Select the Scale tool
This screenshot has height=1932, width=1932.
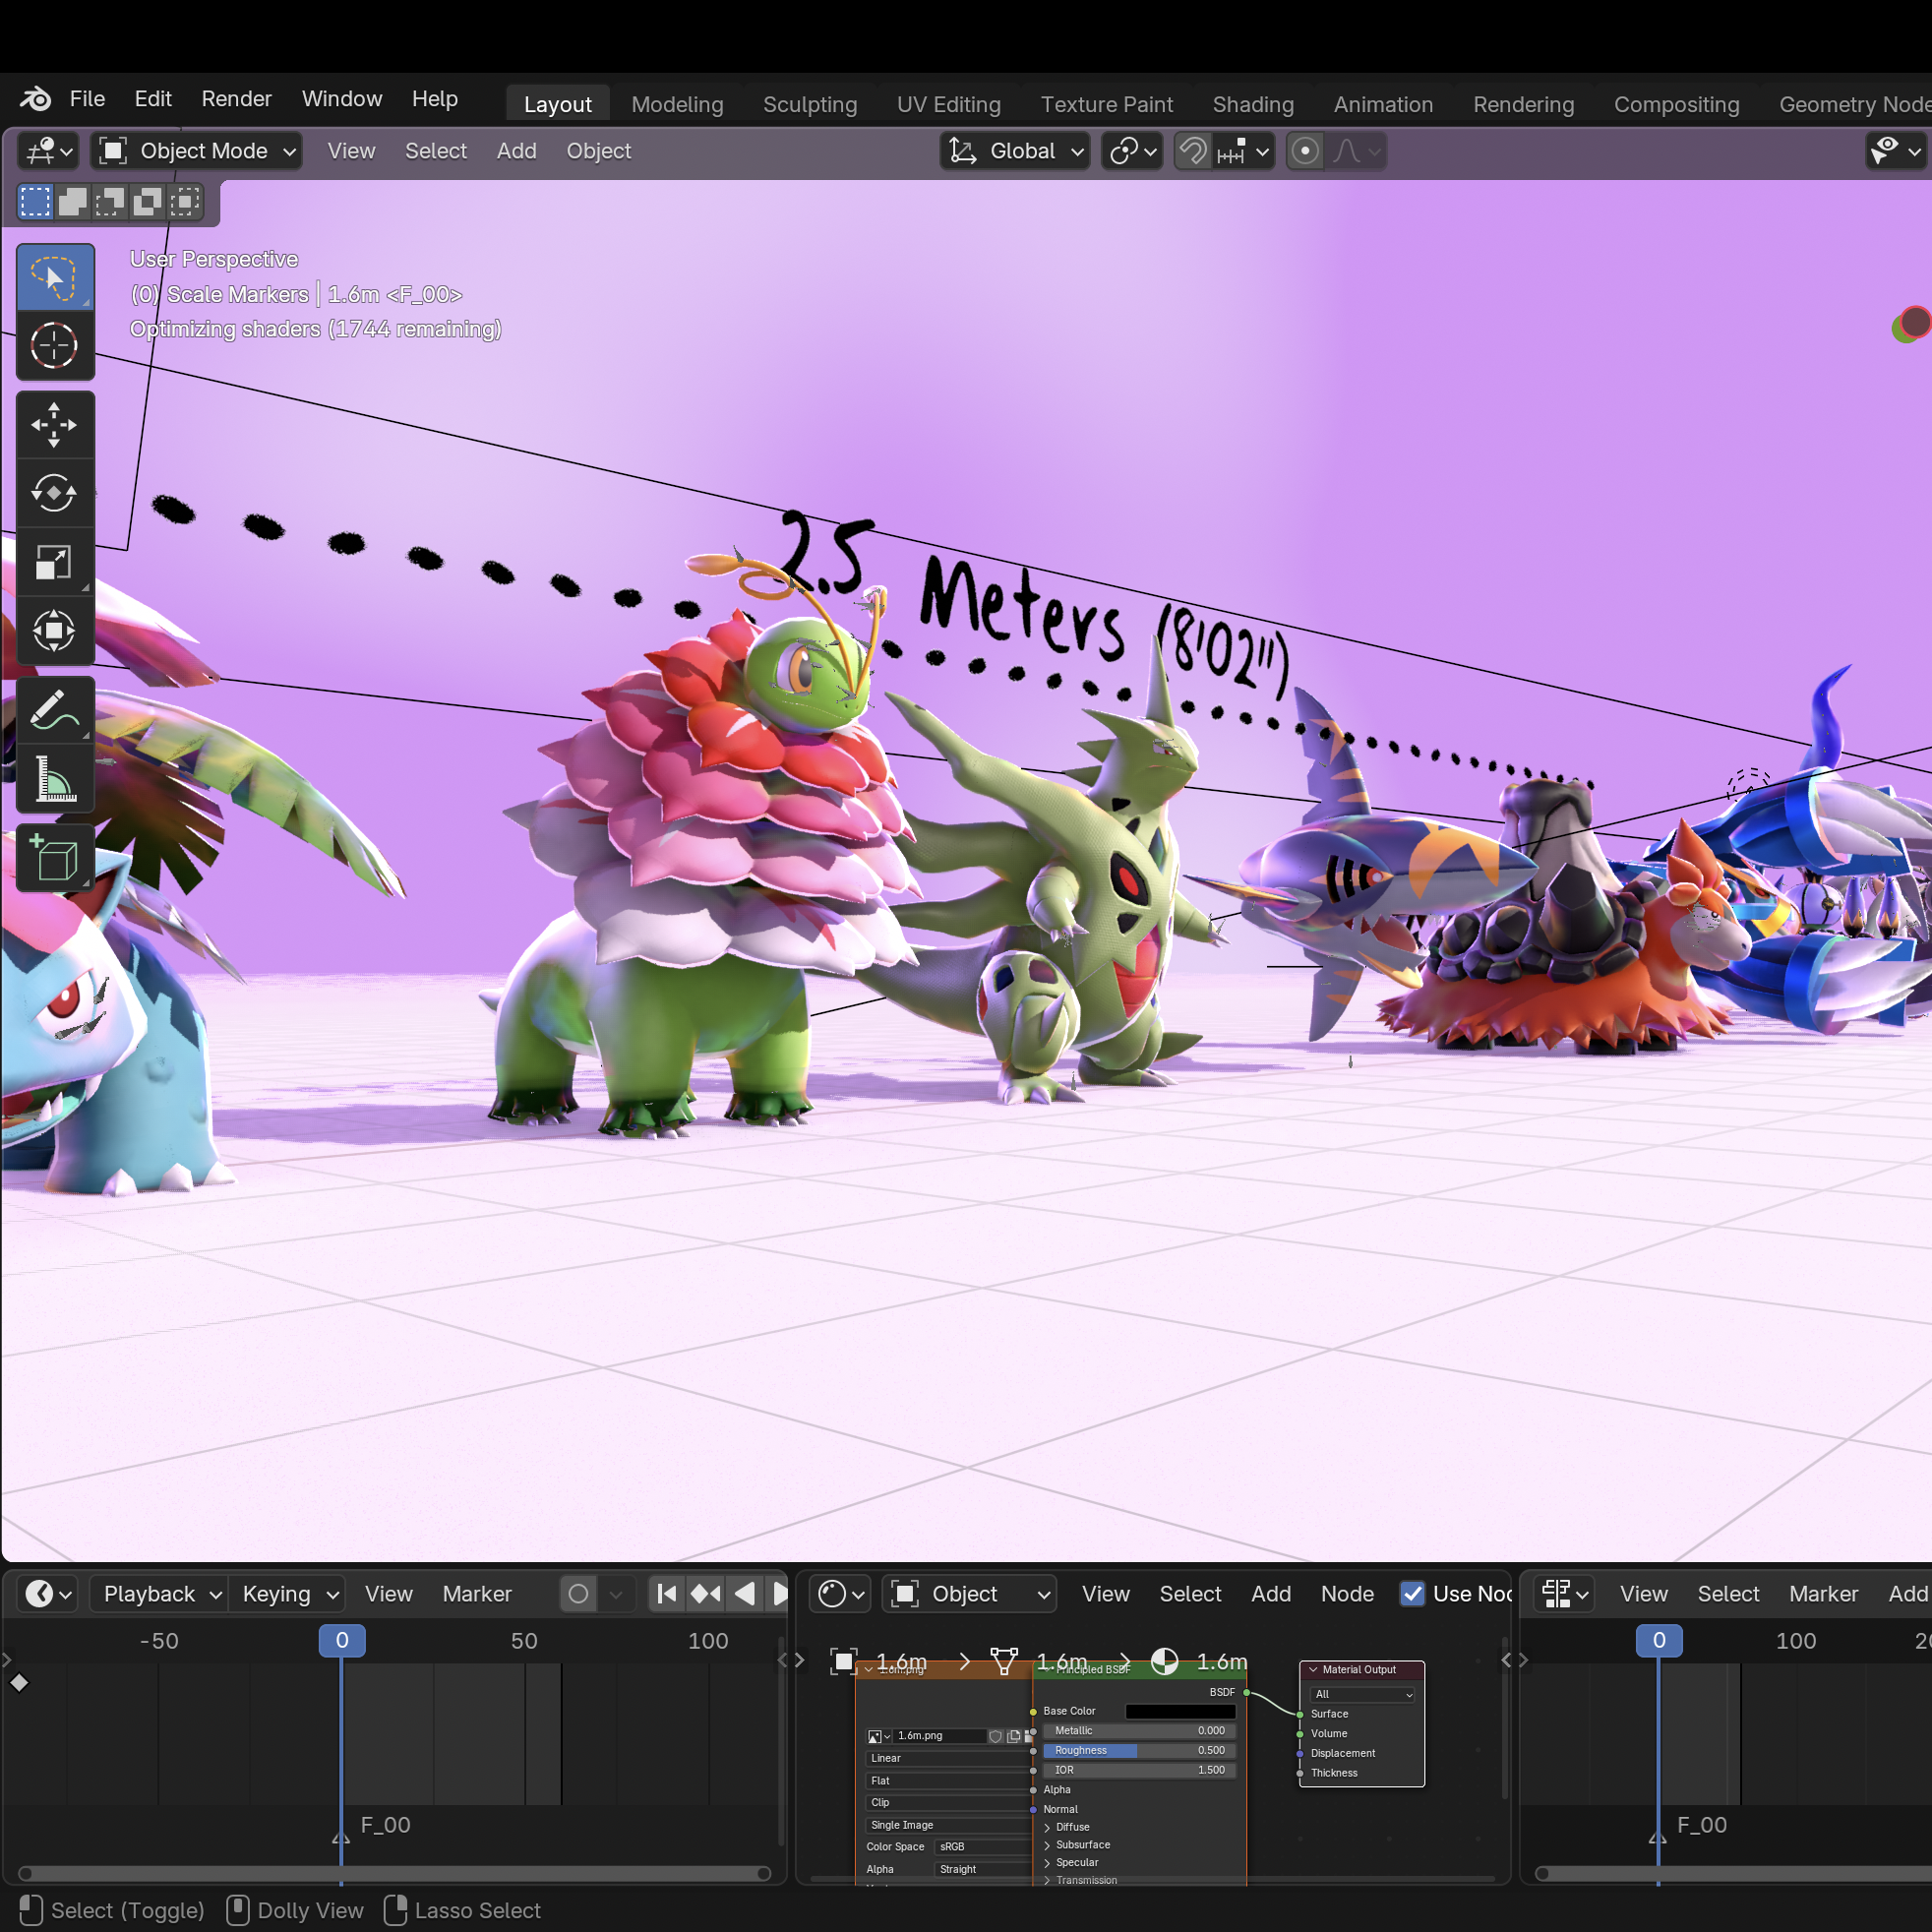[x=54, y=562]
